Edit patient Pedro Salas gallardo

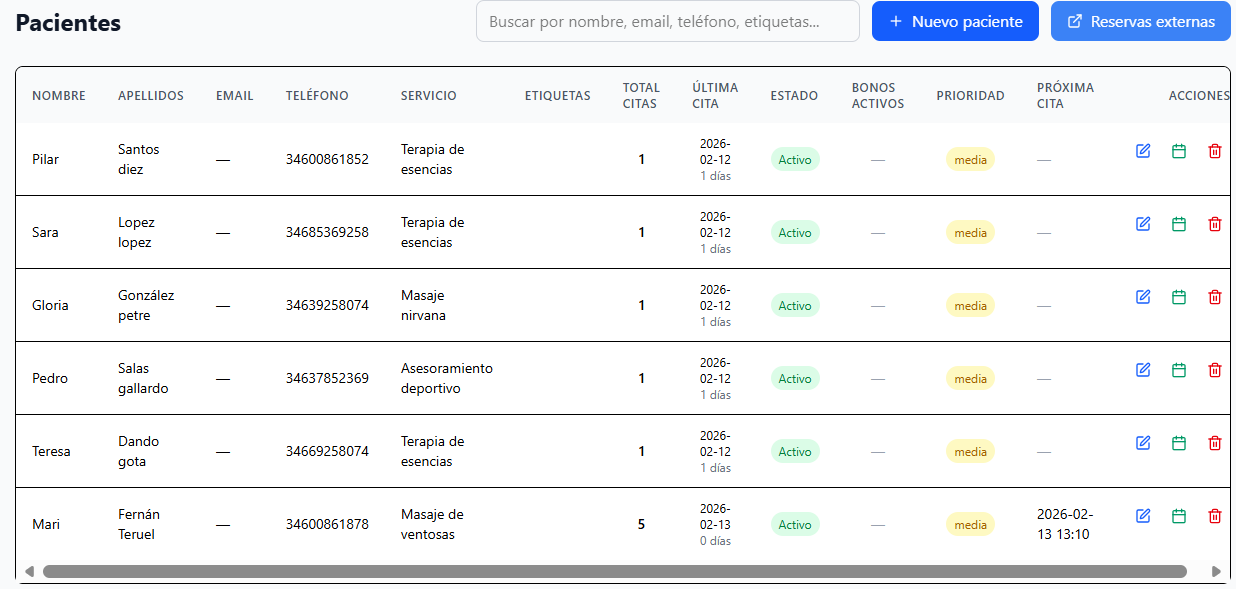[1143, 370]
